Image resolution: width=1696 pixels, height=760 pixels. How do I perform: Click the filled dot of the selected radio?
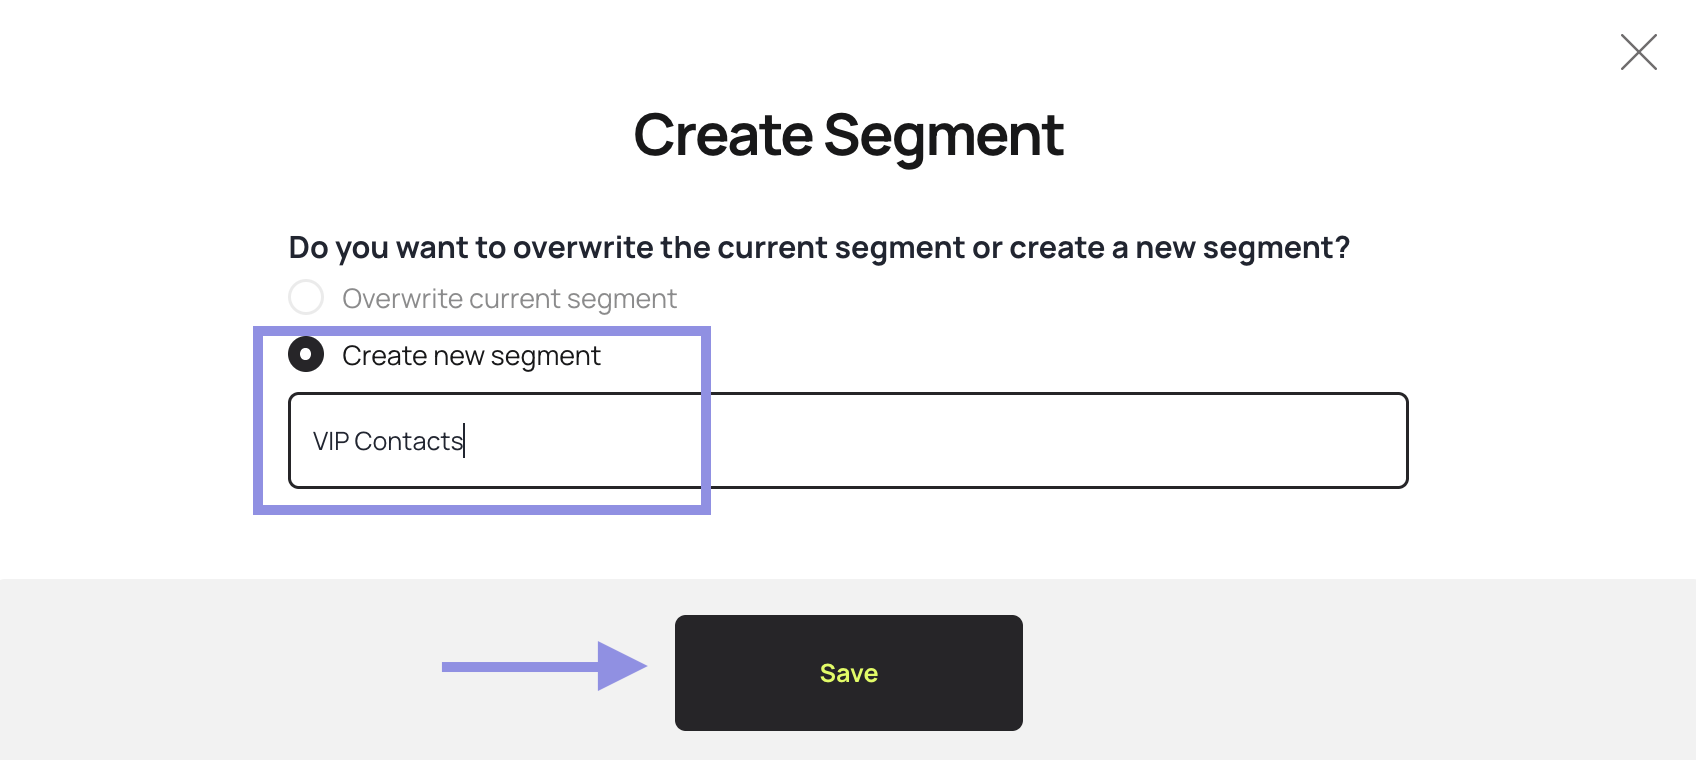pos(306,354)
